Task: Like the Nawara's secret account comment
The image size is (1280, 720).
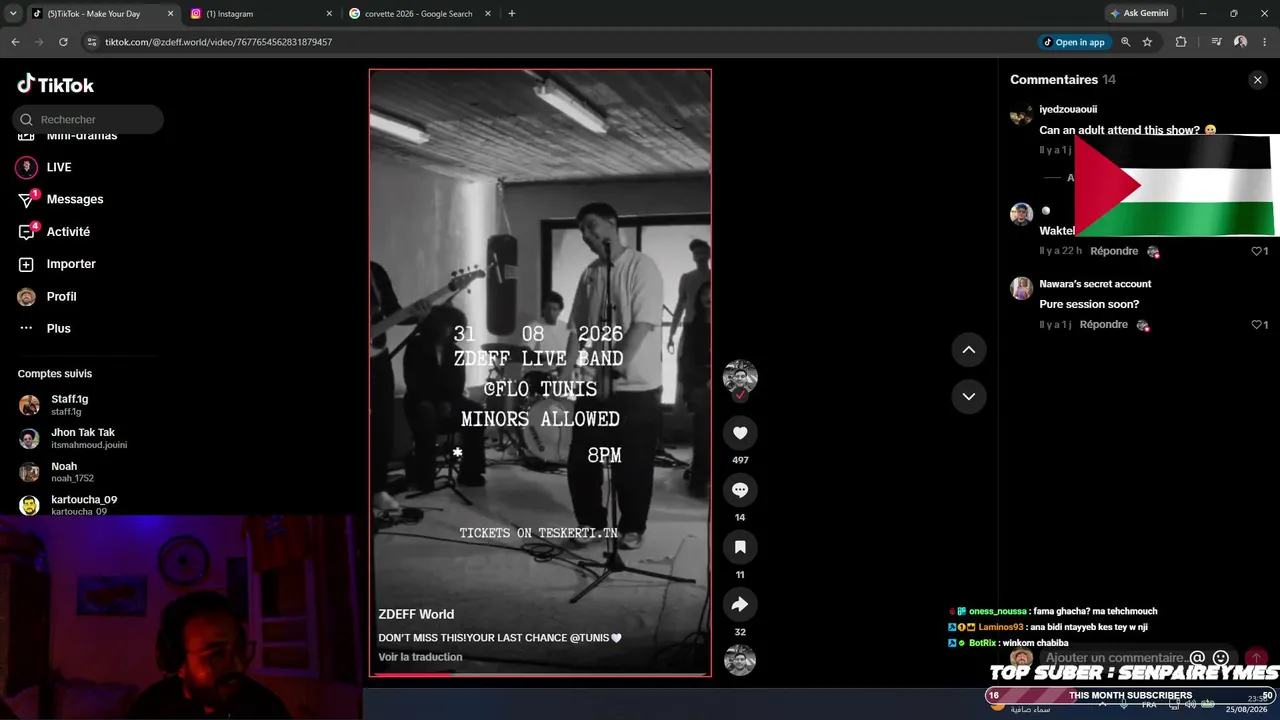Action: click(1257, 324)
